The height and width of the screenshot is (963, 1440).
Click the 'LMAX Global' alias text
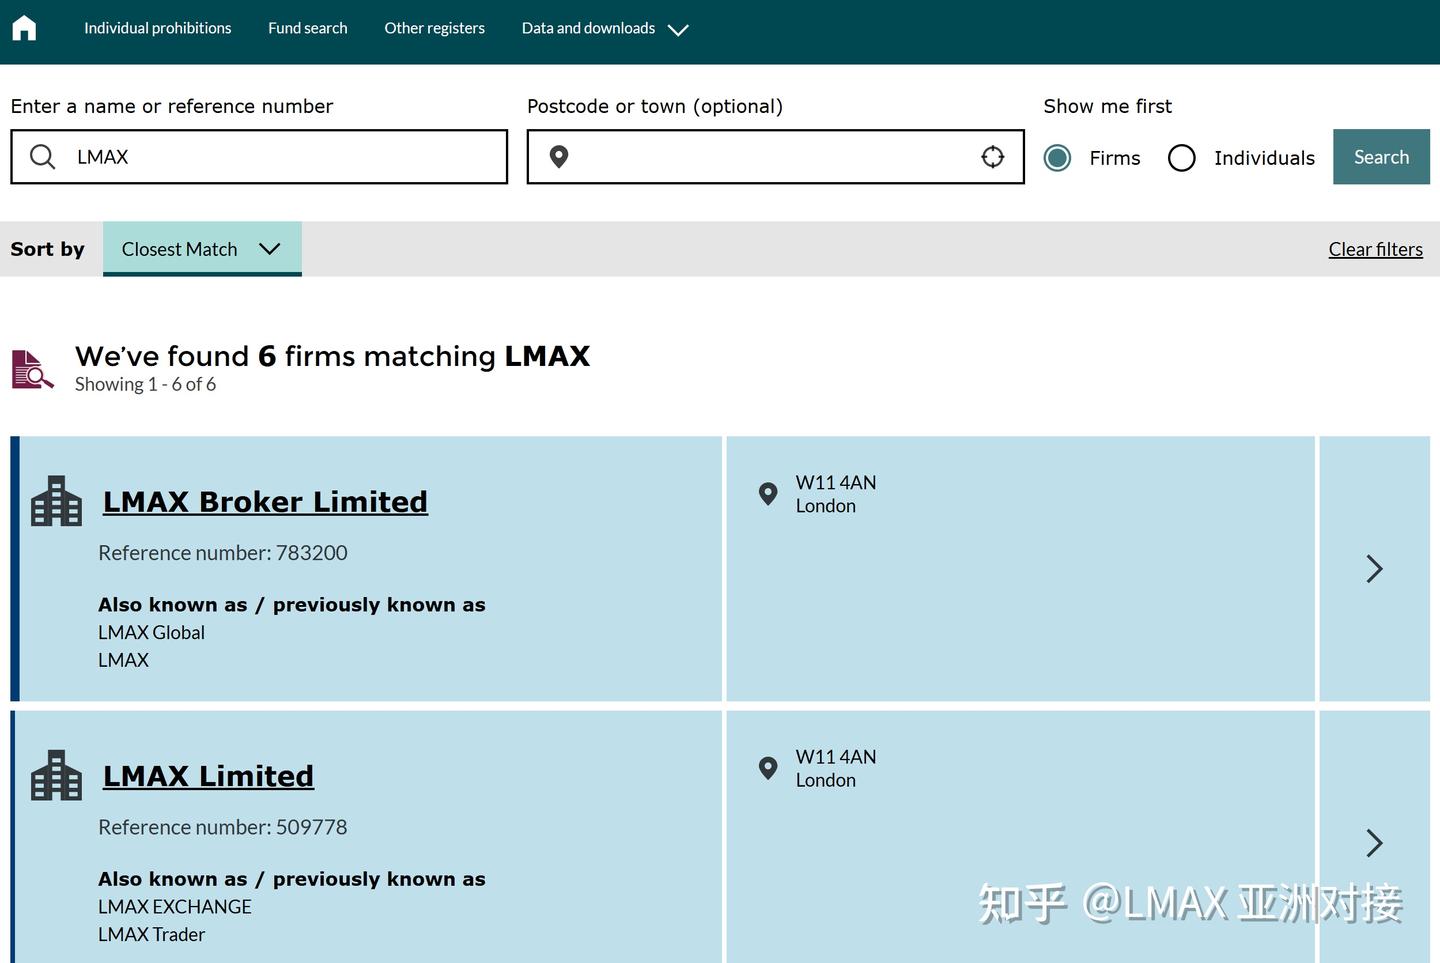click(x=151, y=632)
